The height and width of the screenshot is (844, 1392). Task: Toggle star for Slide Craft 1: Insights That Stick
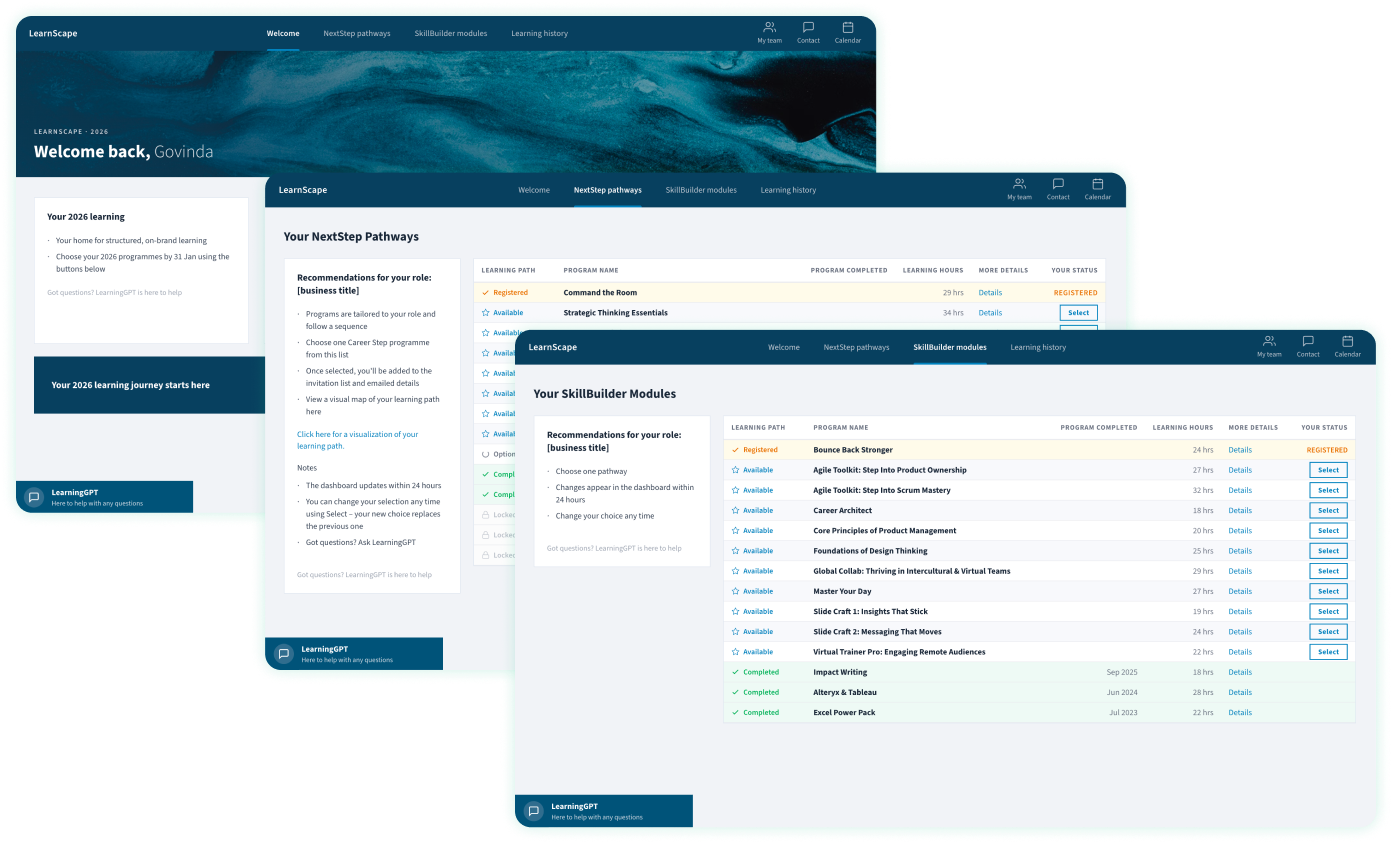click(737, 611)
